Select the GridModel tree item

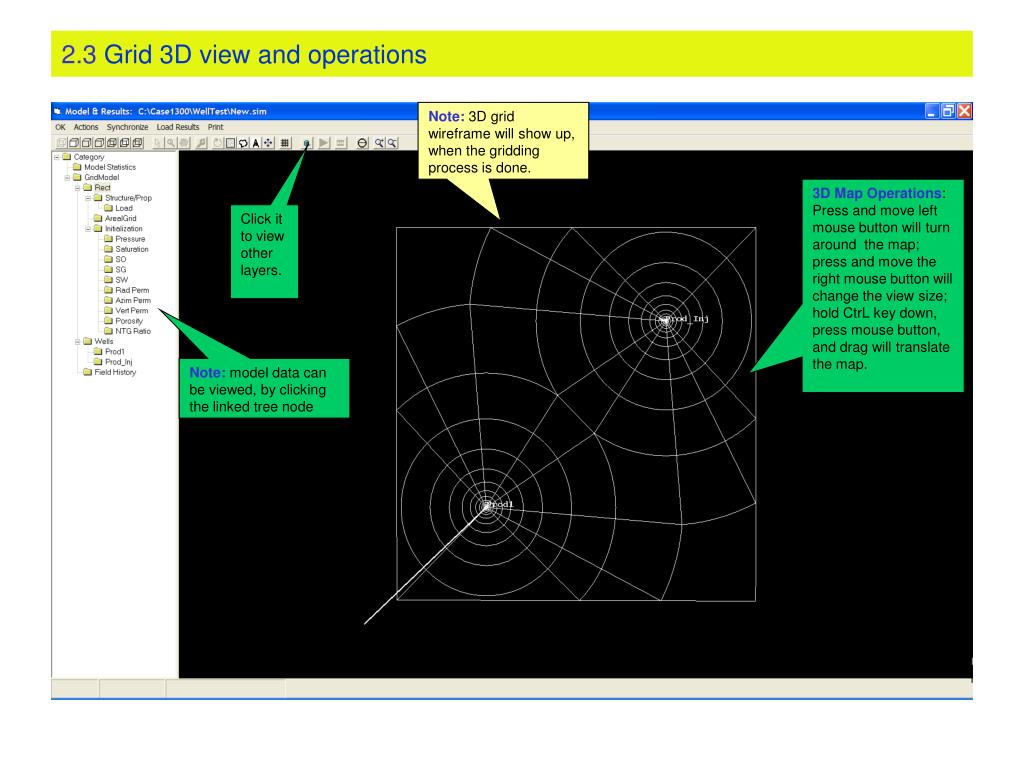point(101,178)
